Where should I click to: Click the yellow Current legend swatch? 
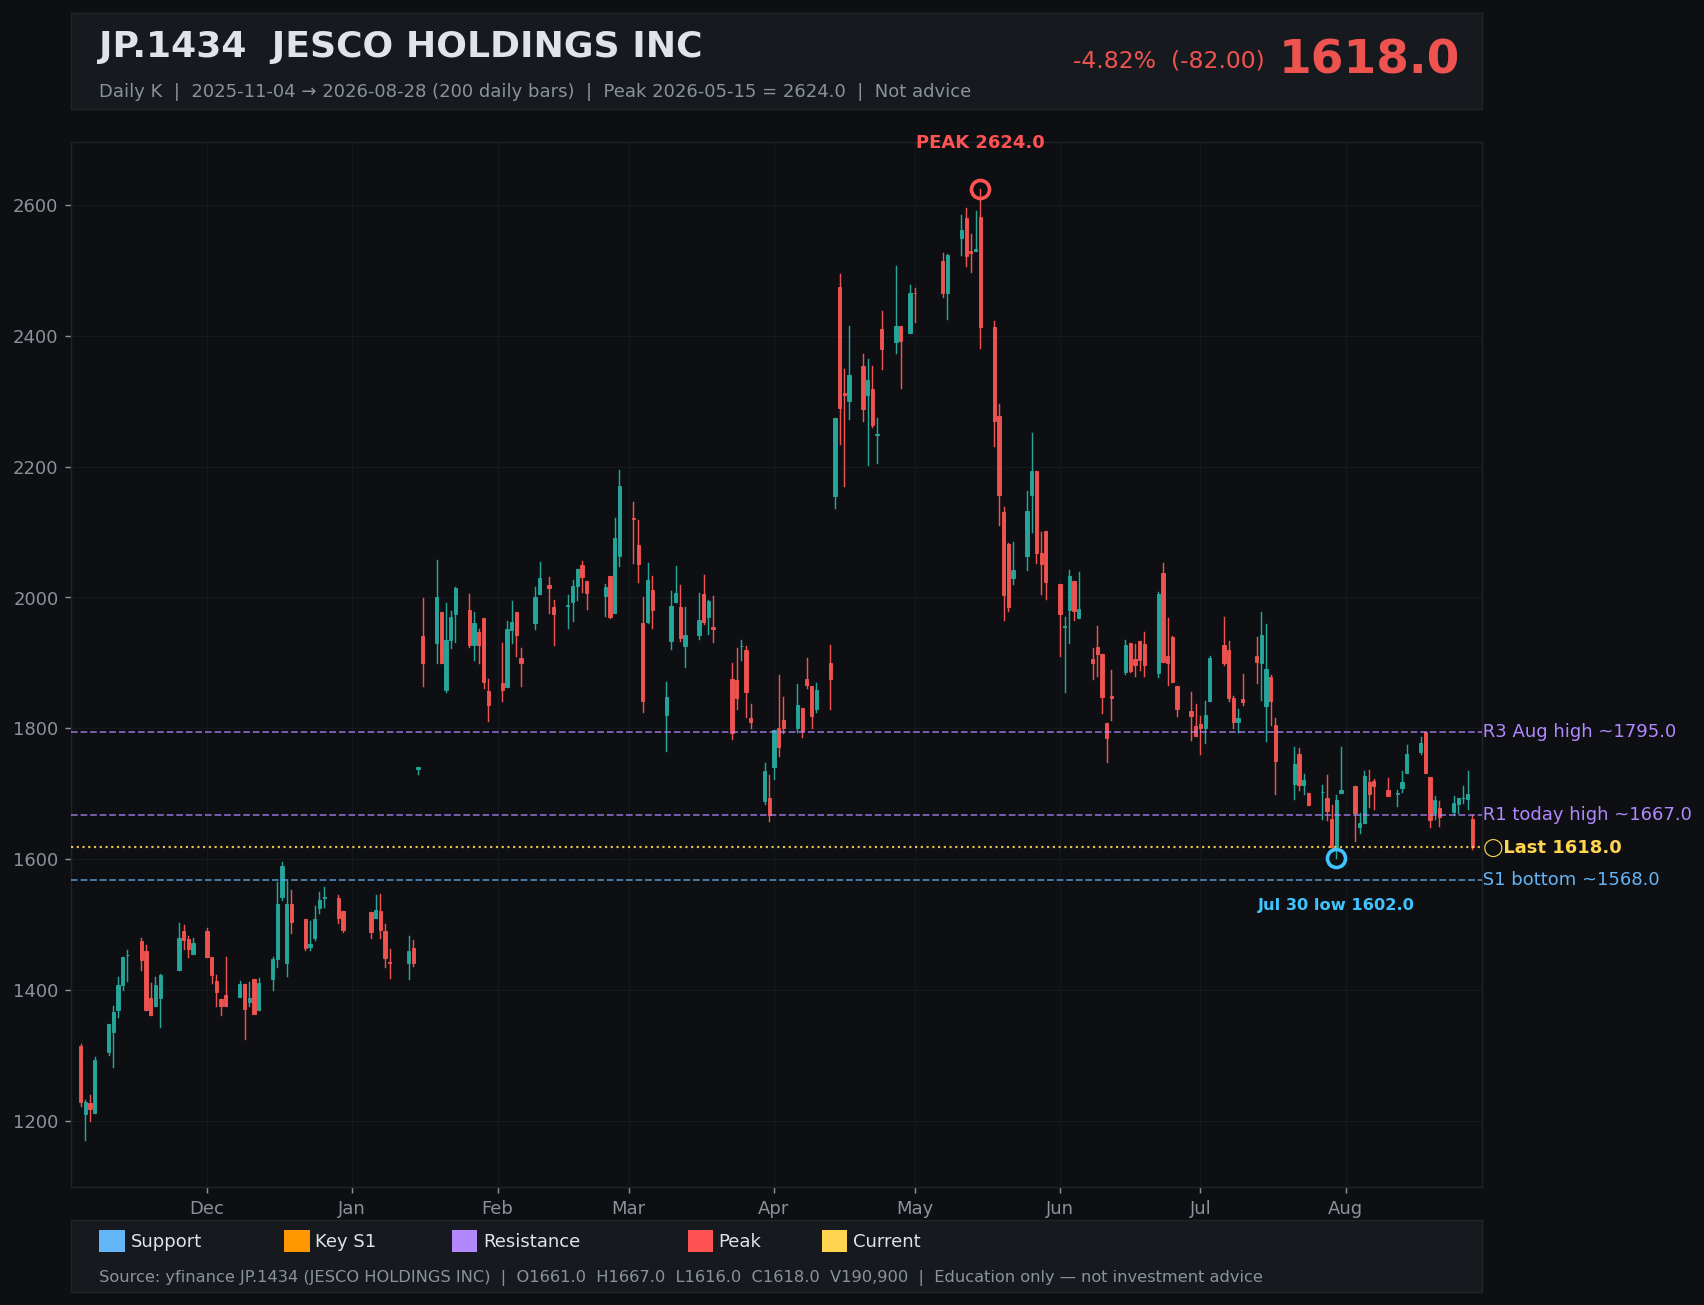pyautogui.click(x=835, y=1241)
